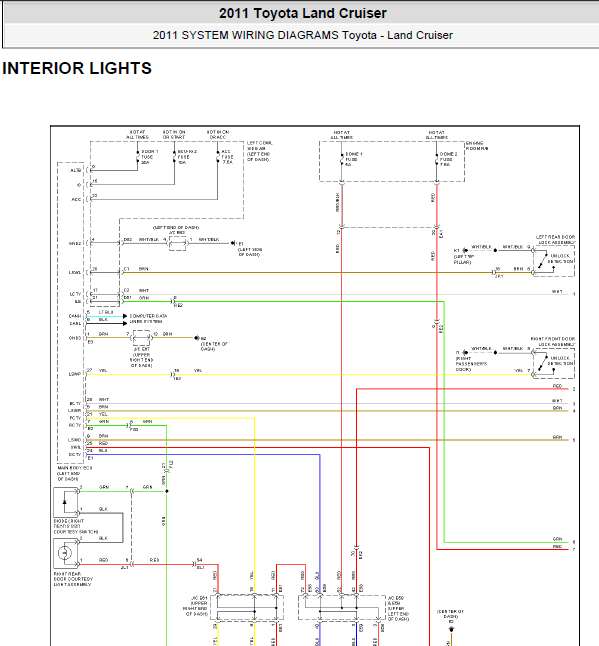
Task: Click the 2011 Toyota Land Cruiser title
Action: point(303,13)
